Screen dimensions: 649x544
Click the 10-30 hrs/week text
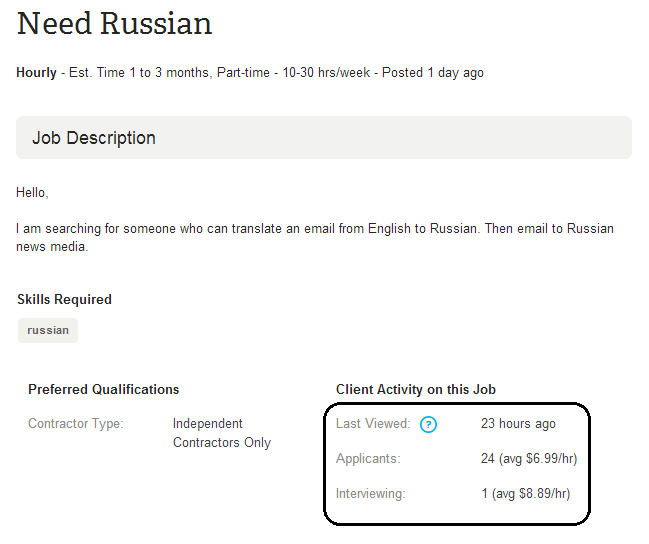(326, 72)
